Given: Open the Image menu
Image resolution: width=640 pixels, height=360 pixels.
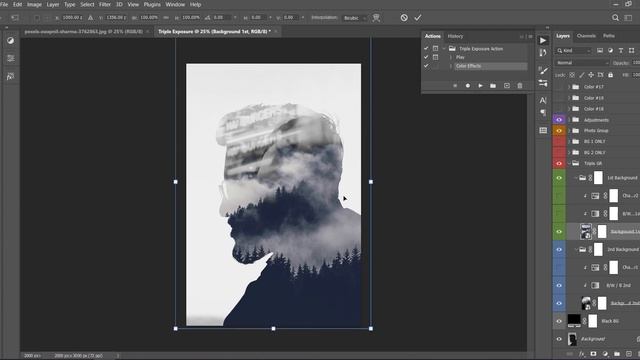Looking at the screenshot, I should pyautogui.click(x=34, y=4).
